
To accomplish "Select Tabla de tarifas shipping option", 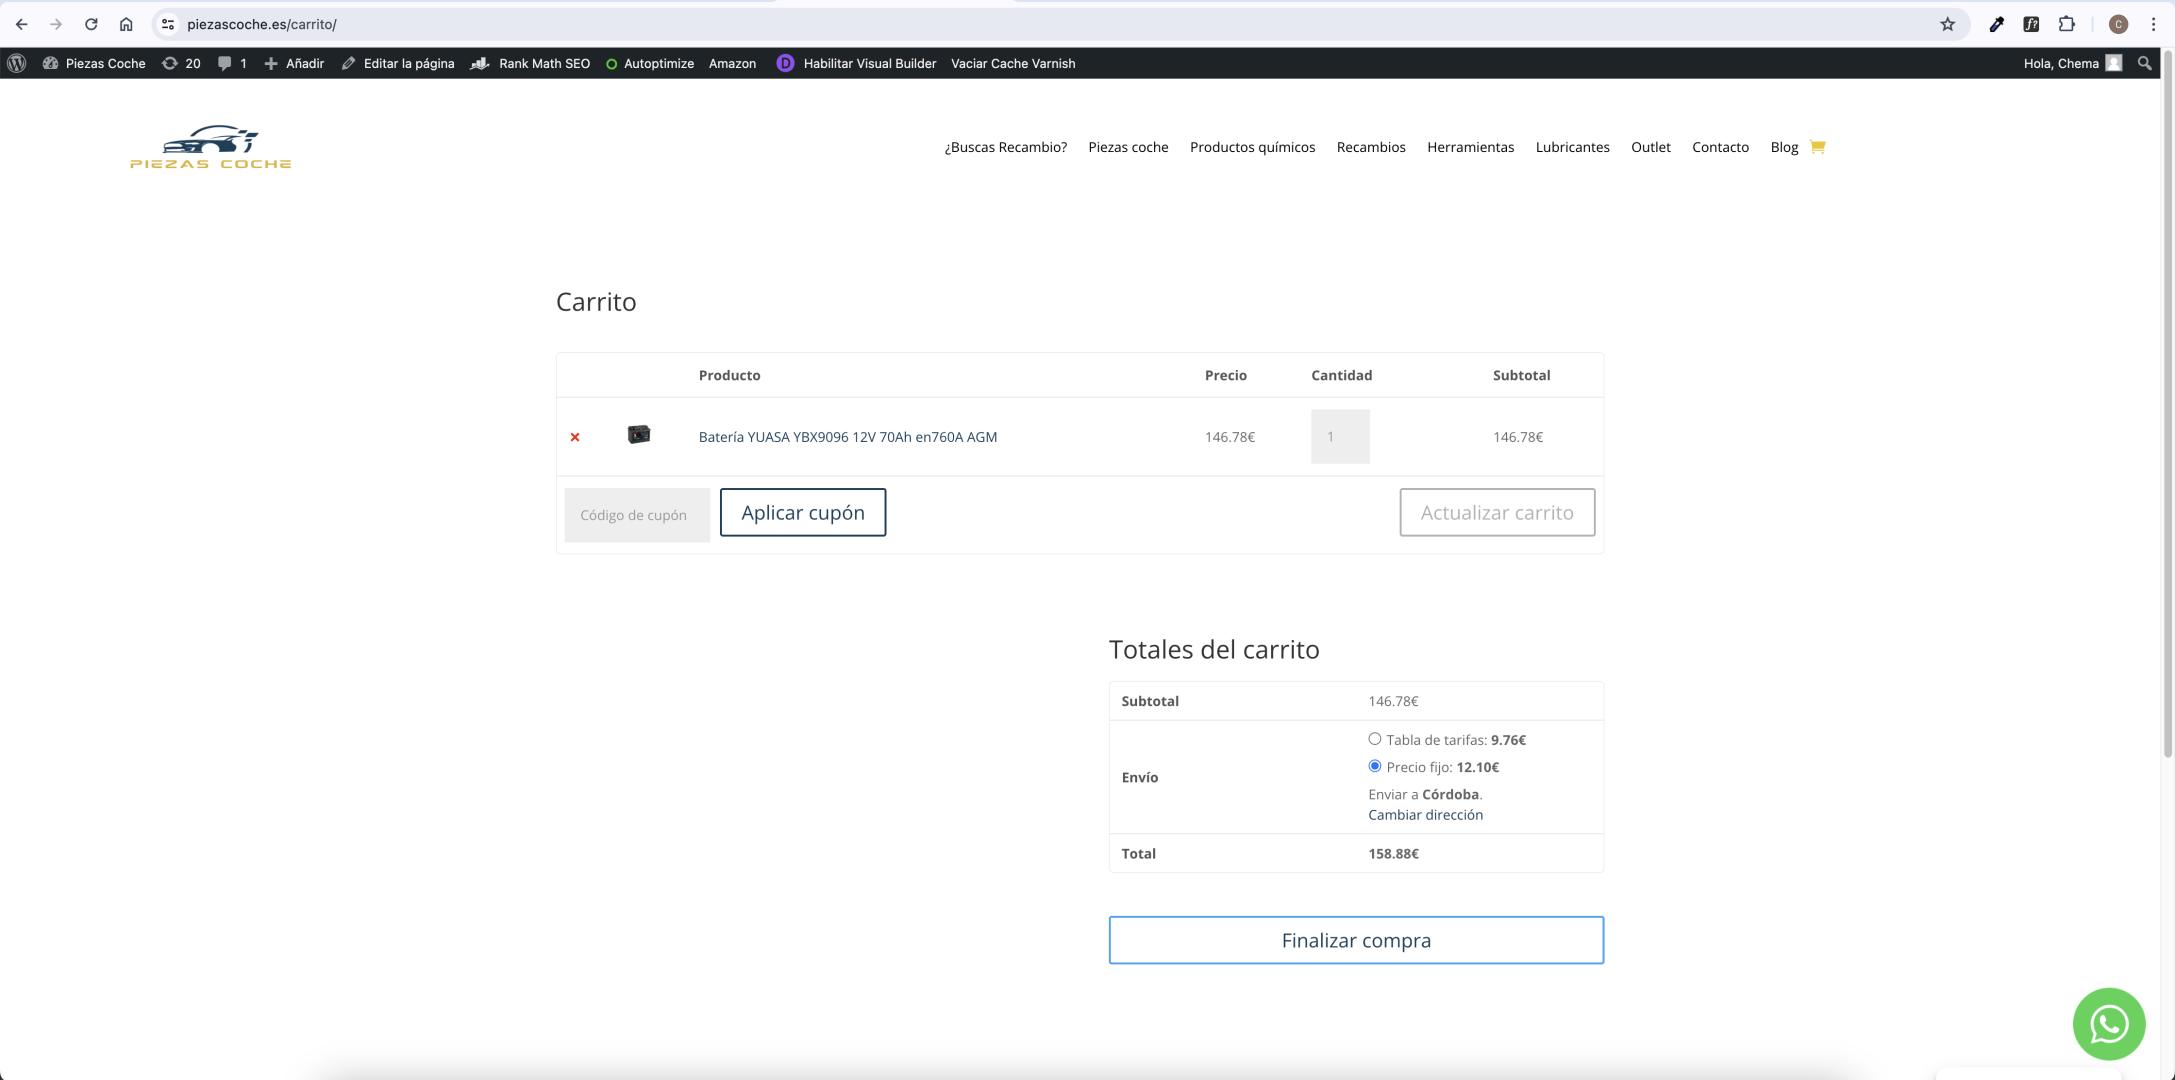I will point(1375,739).
